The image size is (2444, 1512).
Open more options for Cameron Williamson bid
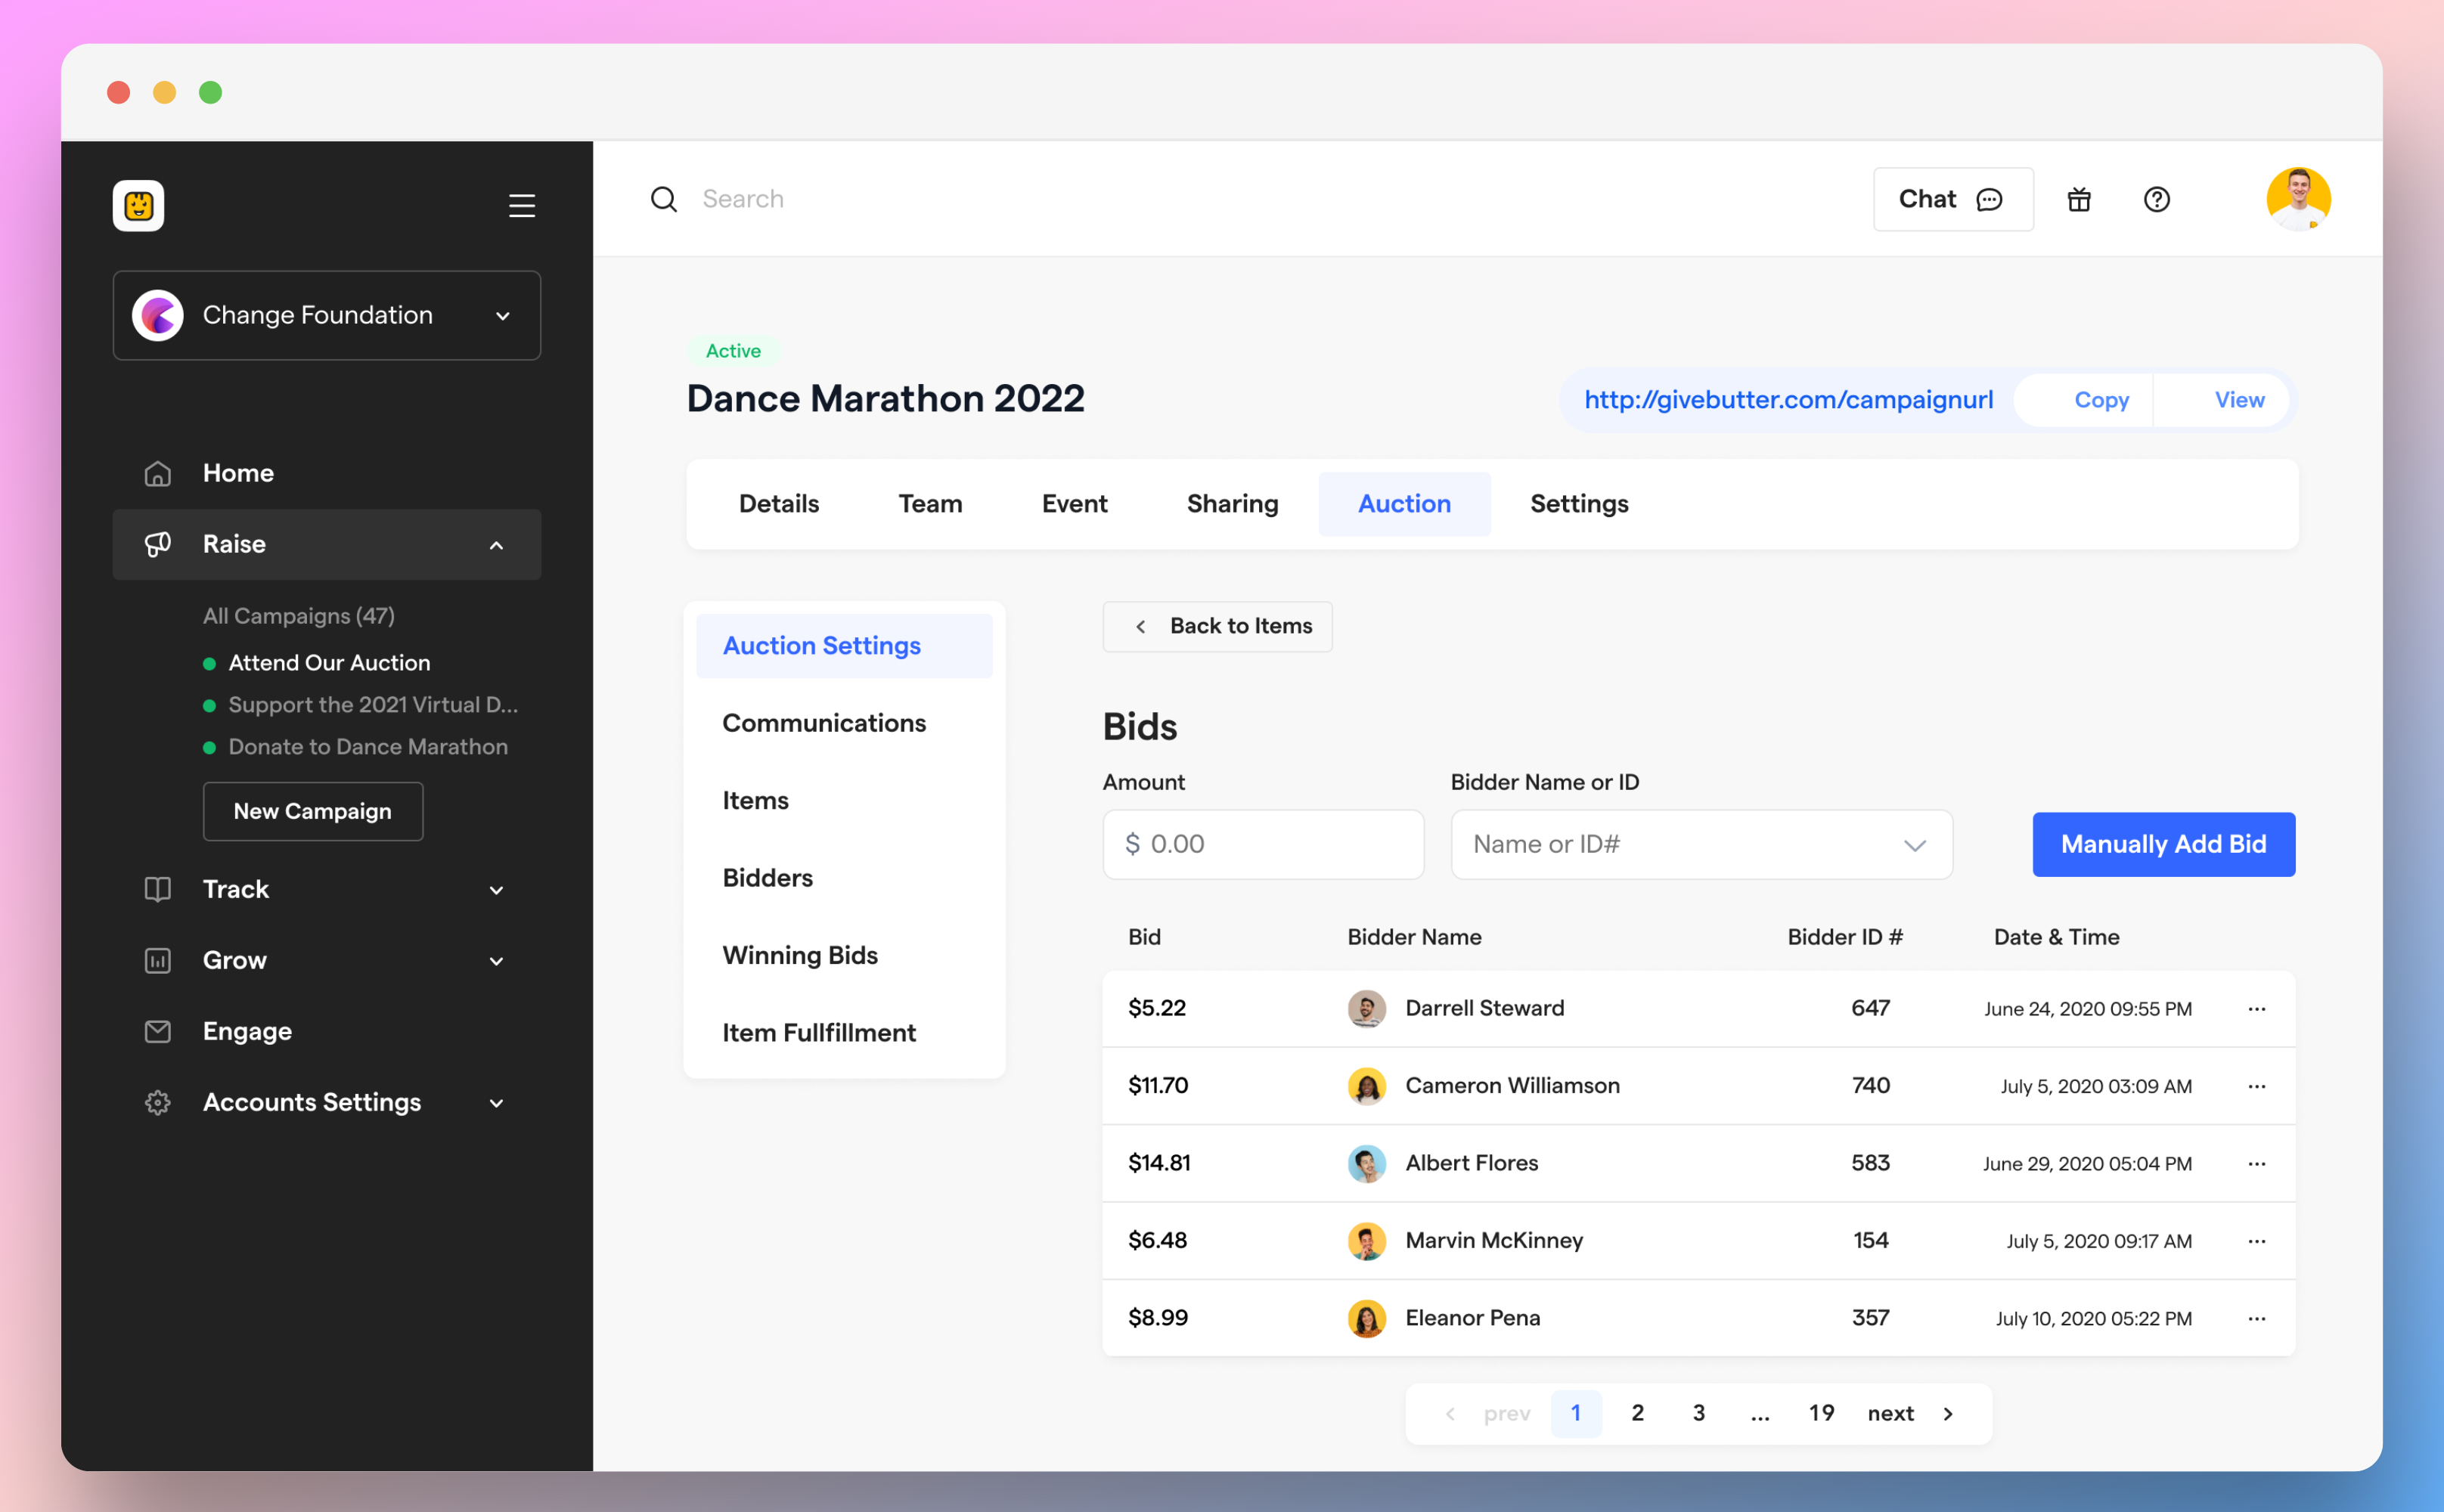pos(2257,1086)
